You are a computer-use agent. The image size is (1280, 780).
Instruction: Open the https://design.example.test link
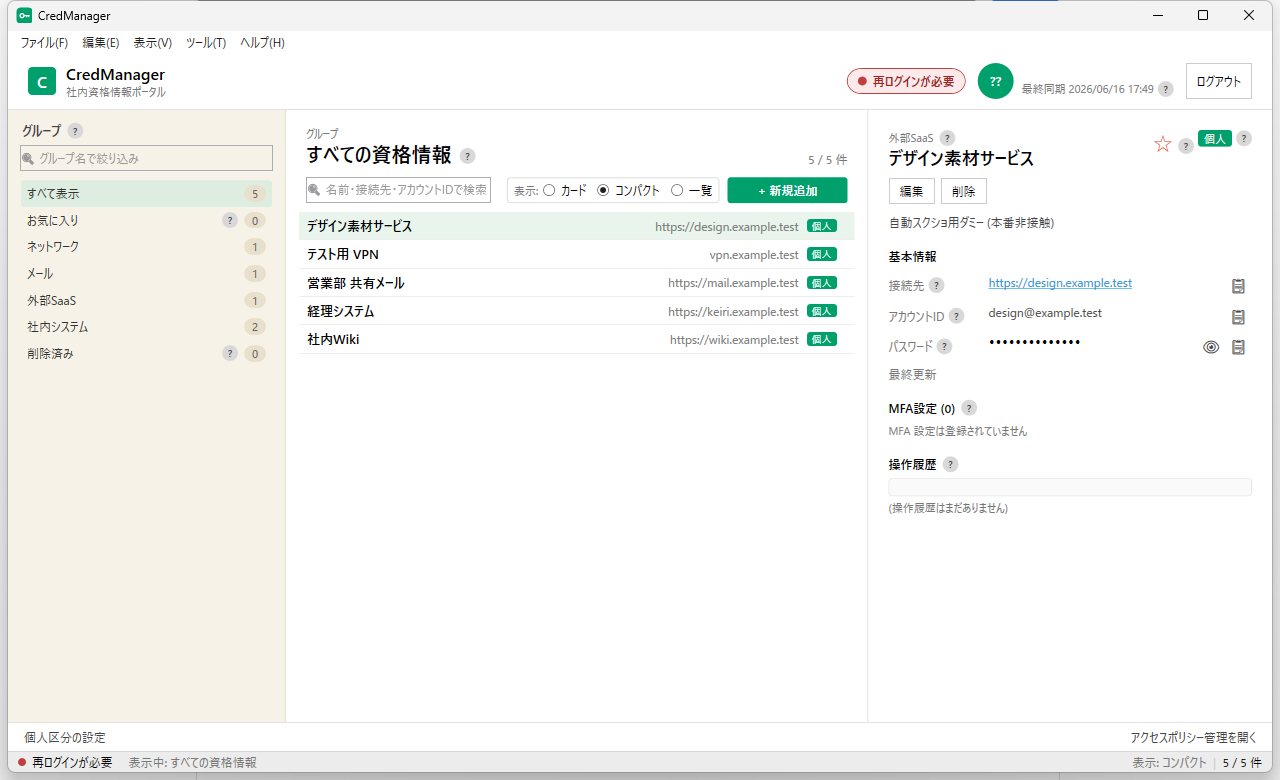coord(1060,283)
